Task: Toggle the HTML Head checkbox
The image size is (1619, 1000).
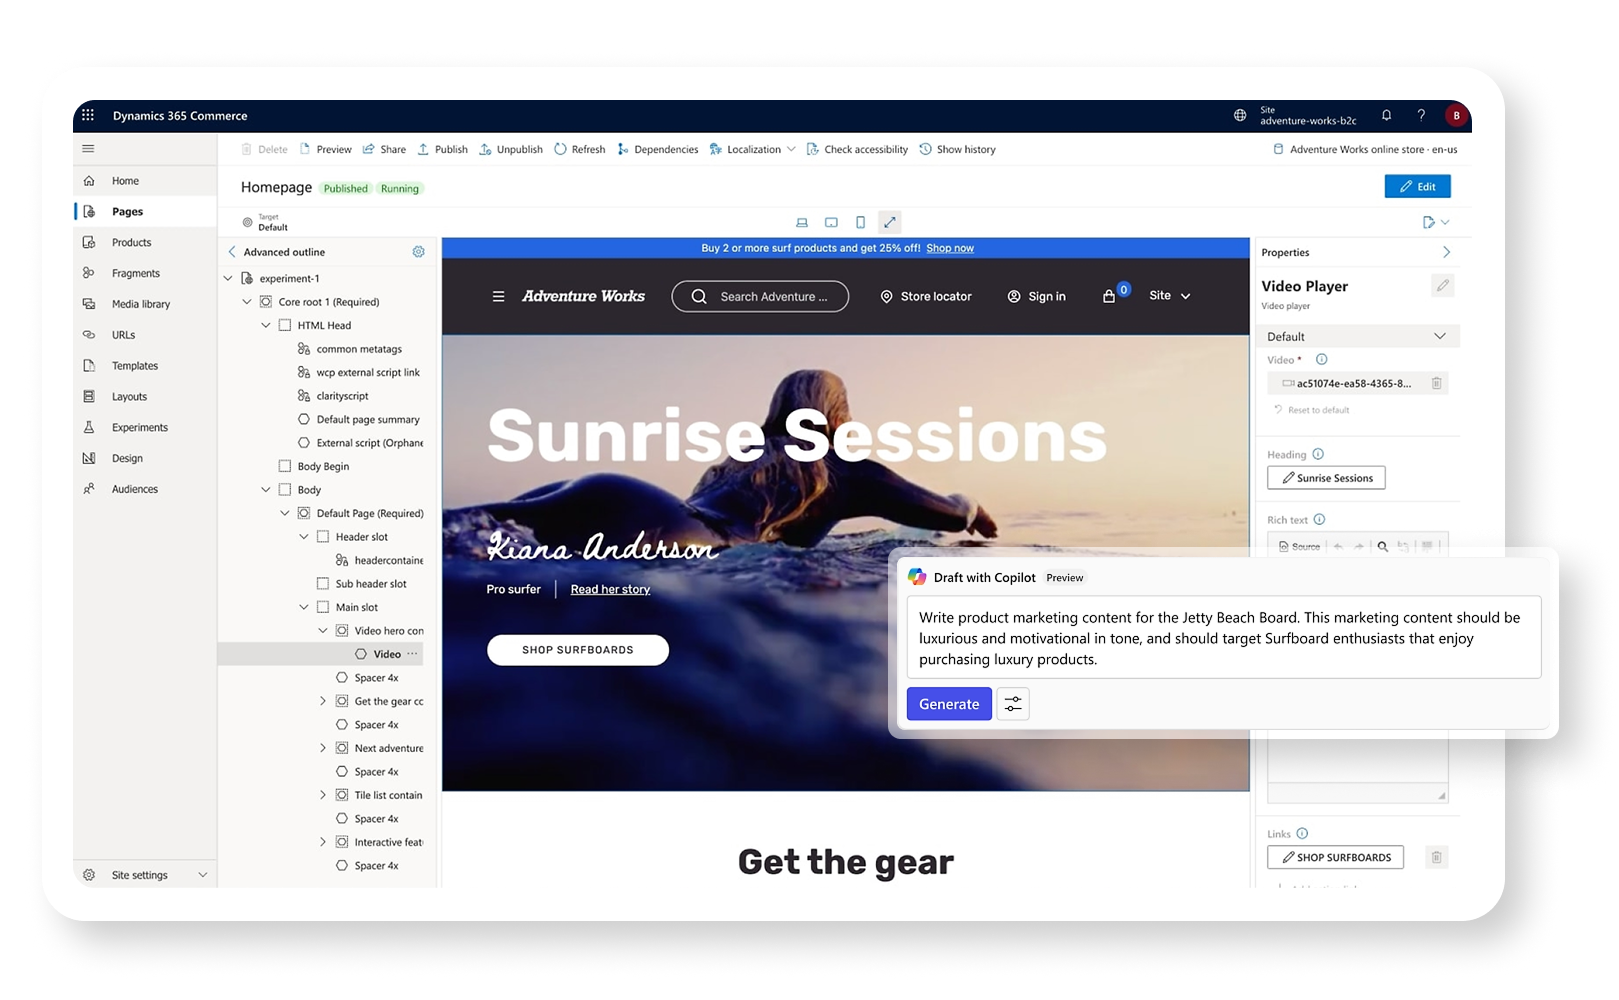Action: (x=285, y=325)
